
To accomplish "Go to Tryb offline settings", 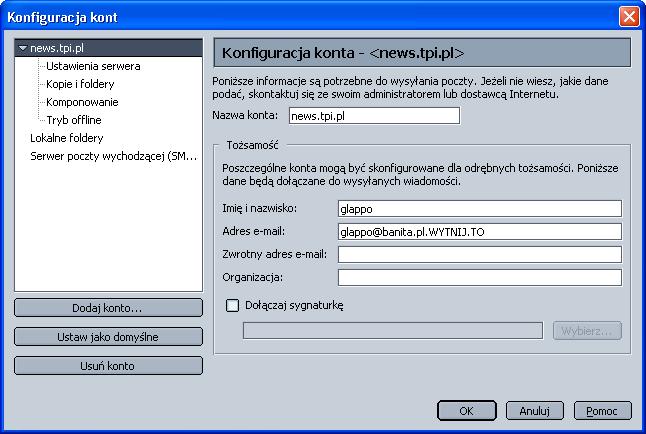I will pos(73,120).
